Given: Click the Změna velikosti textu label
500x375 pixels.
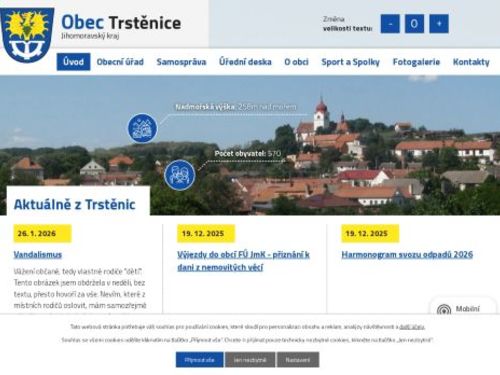Looking at the screenshot, I should coord(347,24).
